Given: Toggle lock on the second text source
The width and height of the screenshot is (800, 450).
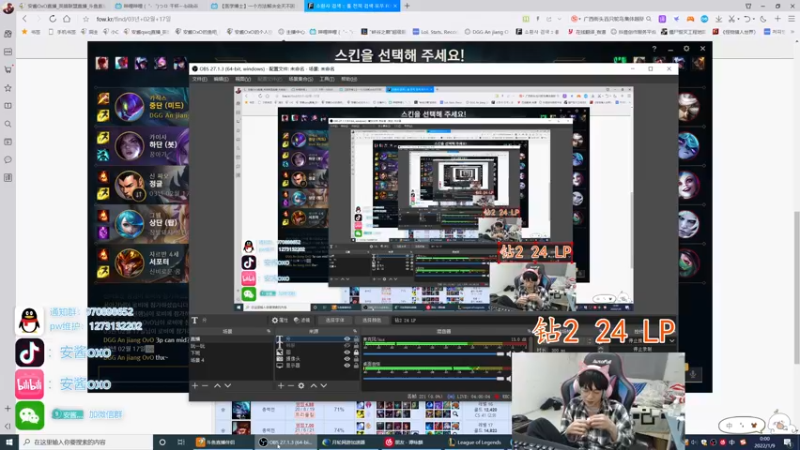Looking at the screenshot, I should click(x=356, y=346).
